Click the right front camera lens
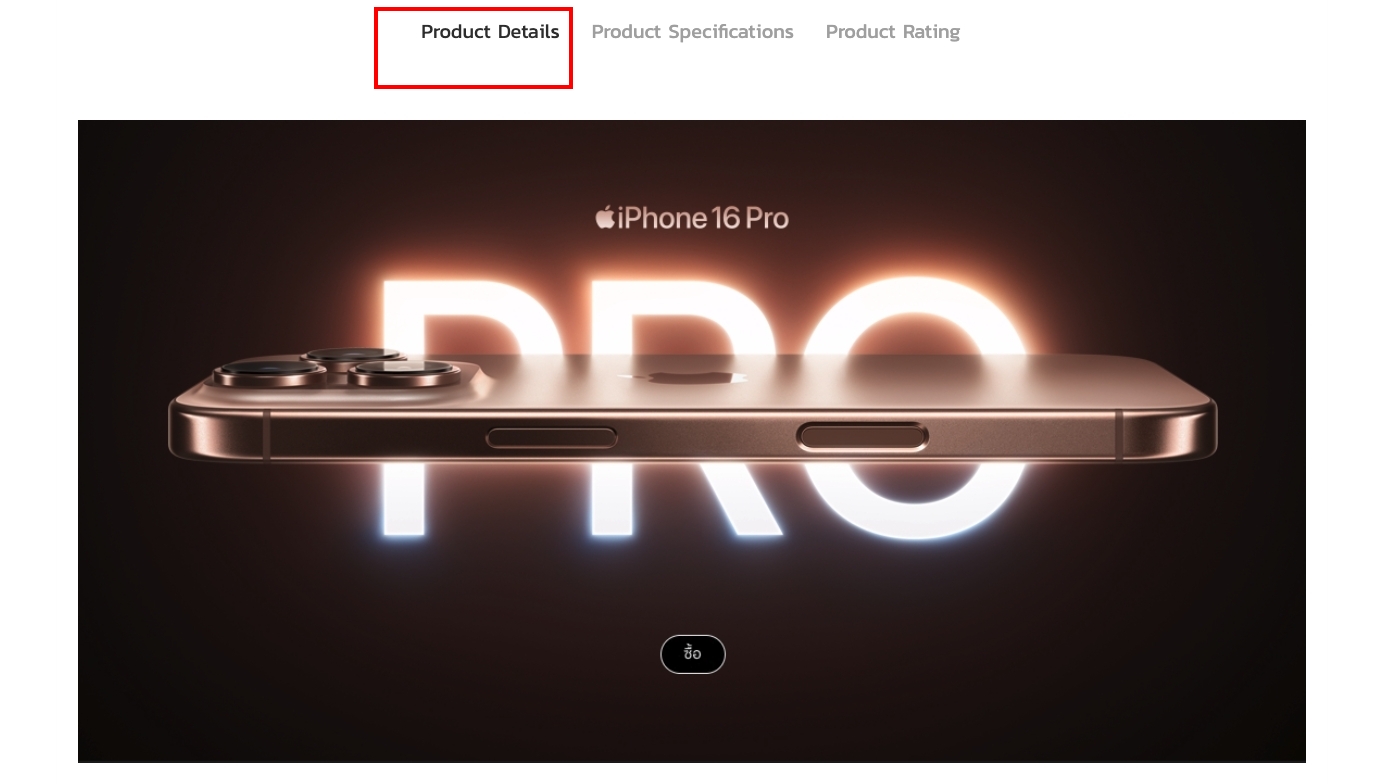Viewport: 1395px width, 784px height. (405, 375)
